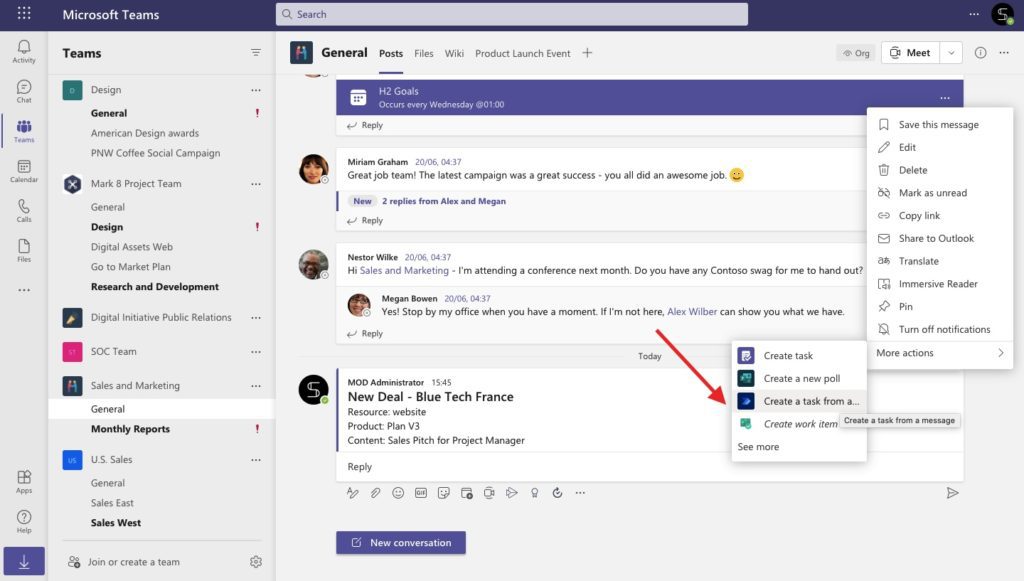Choose Translate from message menu
The width and height of the screenshot is (1024, 581).
(x=940, y=261)
